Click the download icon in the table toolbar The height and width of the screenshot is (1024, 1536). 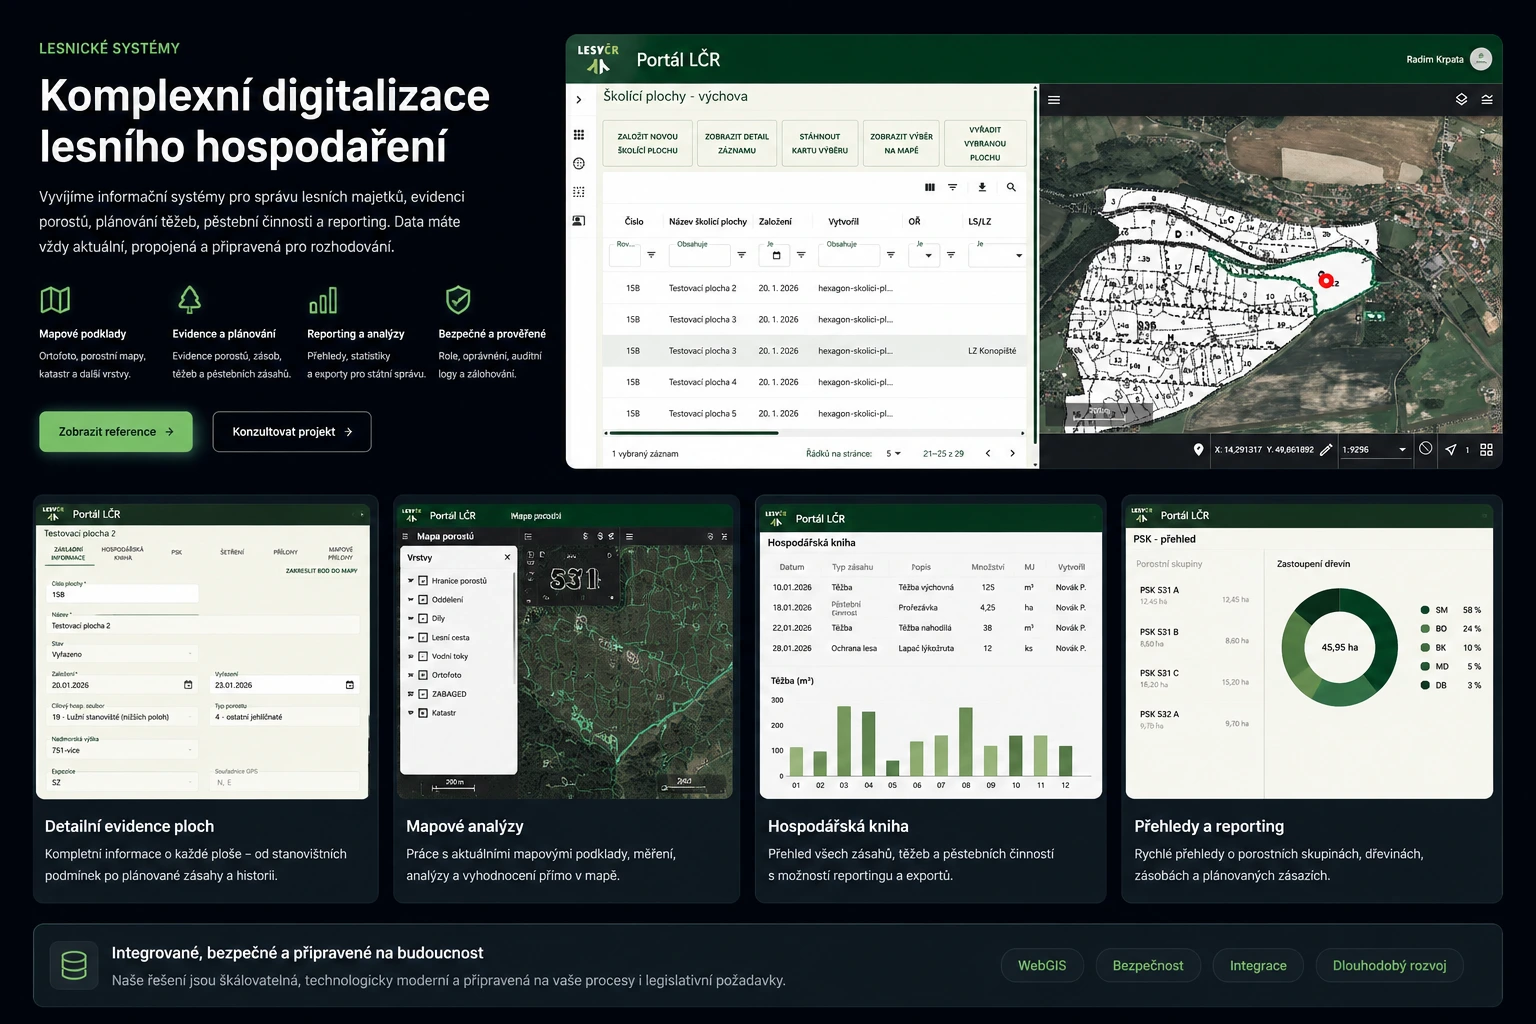[982, 187]
